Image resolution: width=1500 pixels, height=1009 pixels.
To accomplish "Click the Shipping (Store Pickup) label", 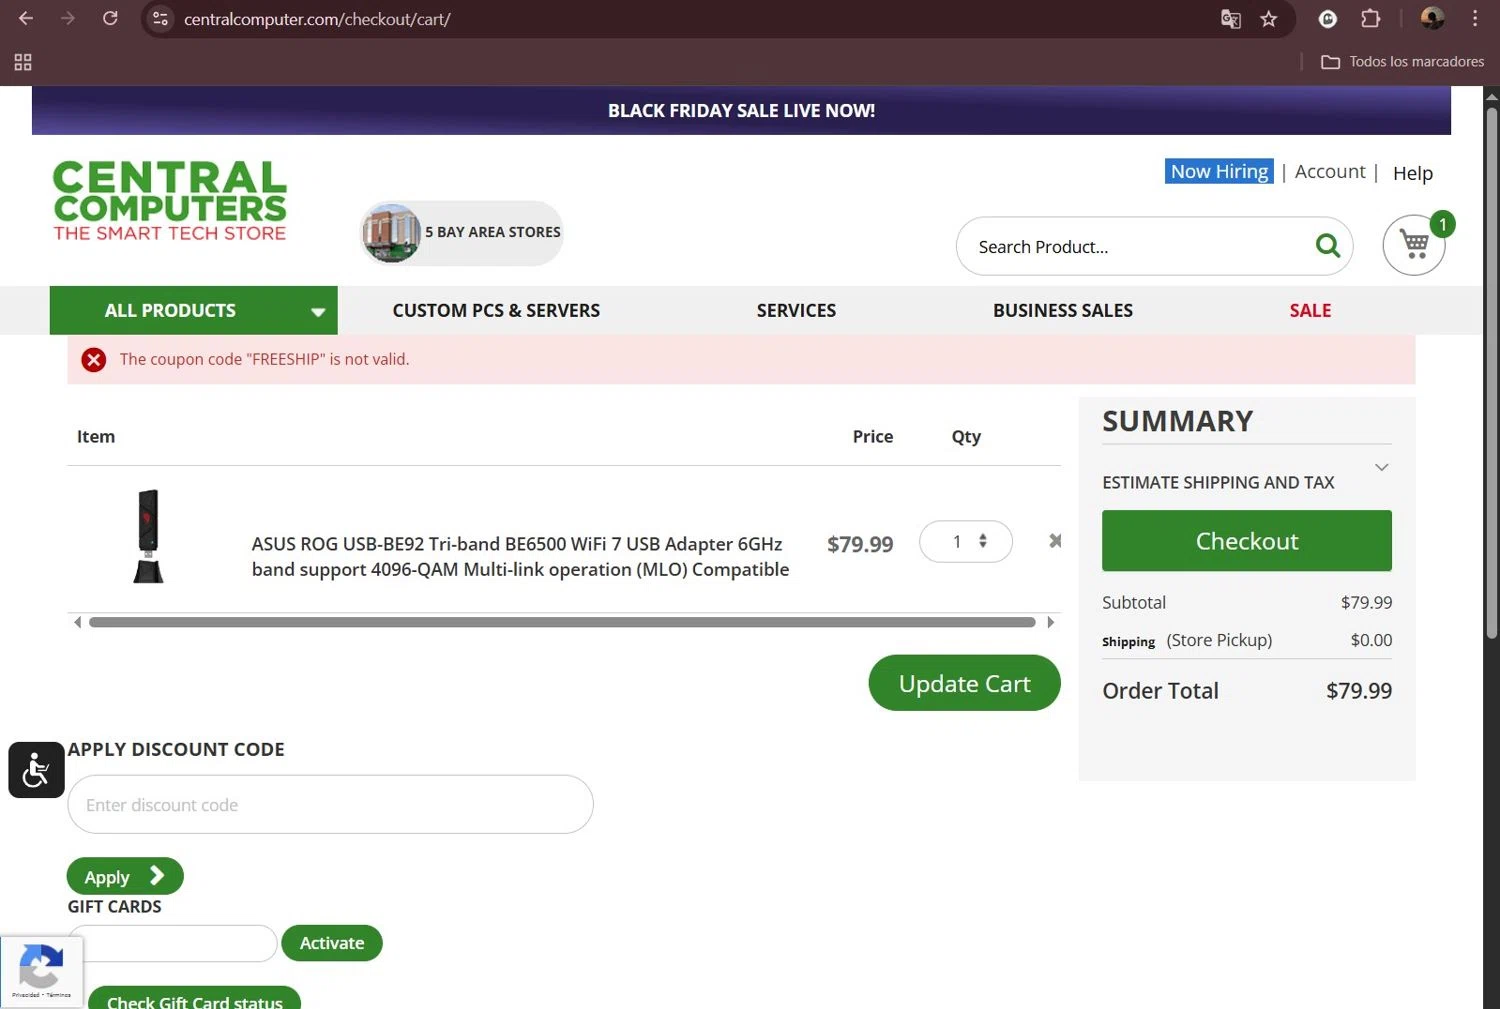I will (1187, 641).
